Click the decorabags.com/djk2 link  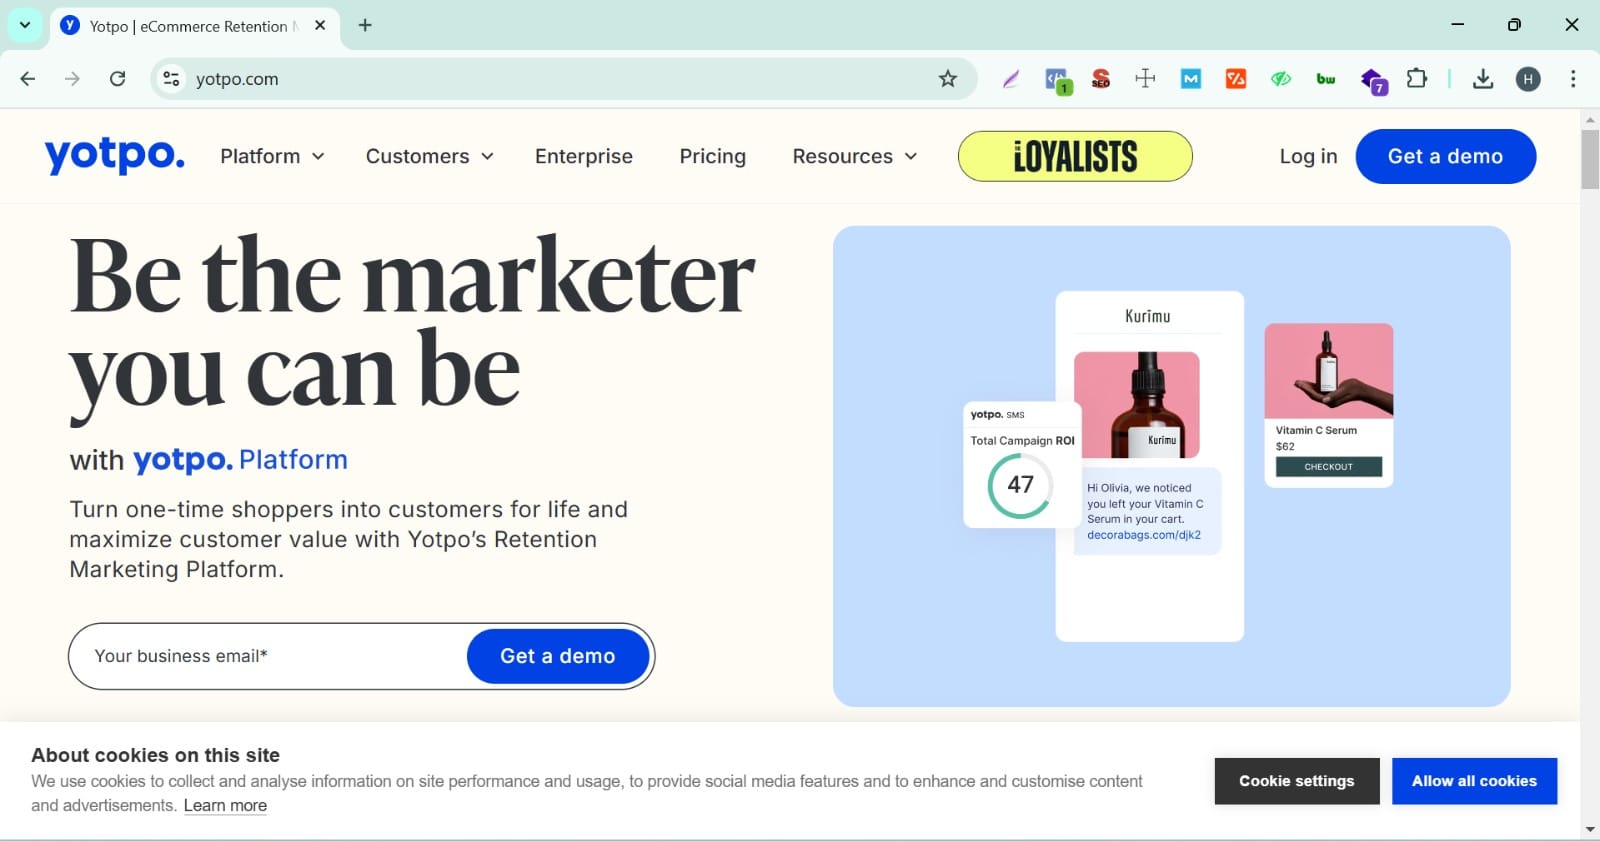[x=1144, y=535]
